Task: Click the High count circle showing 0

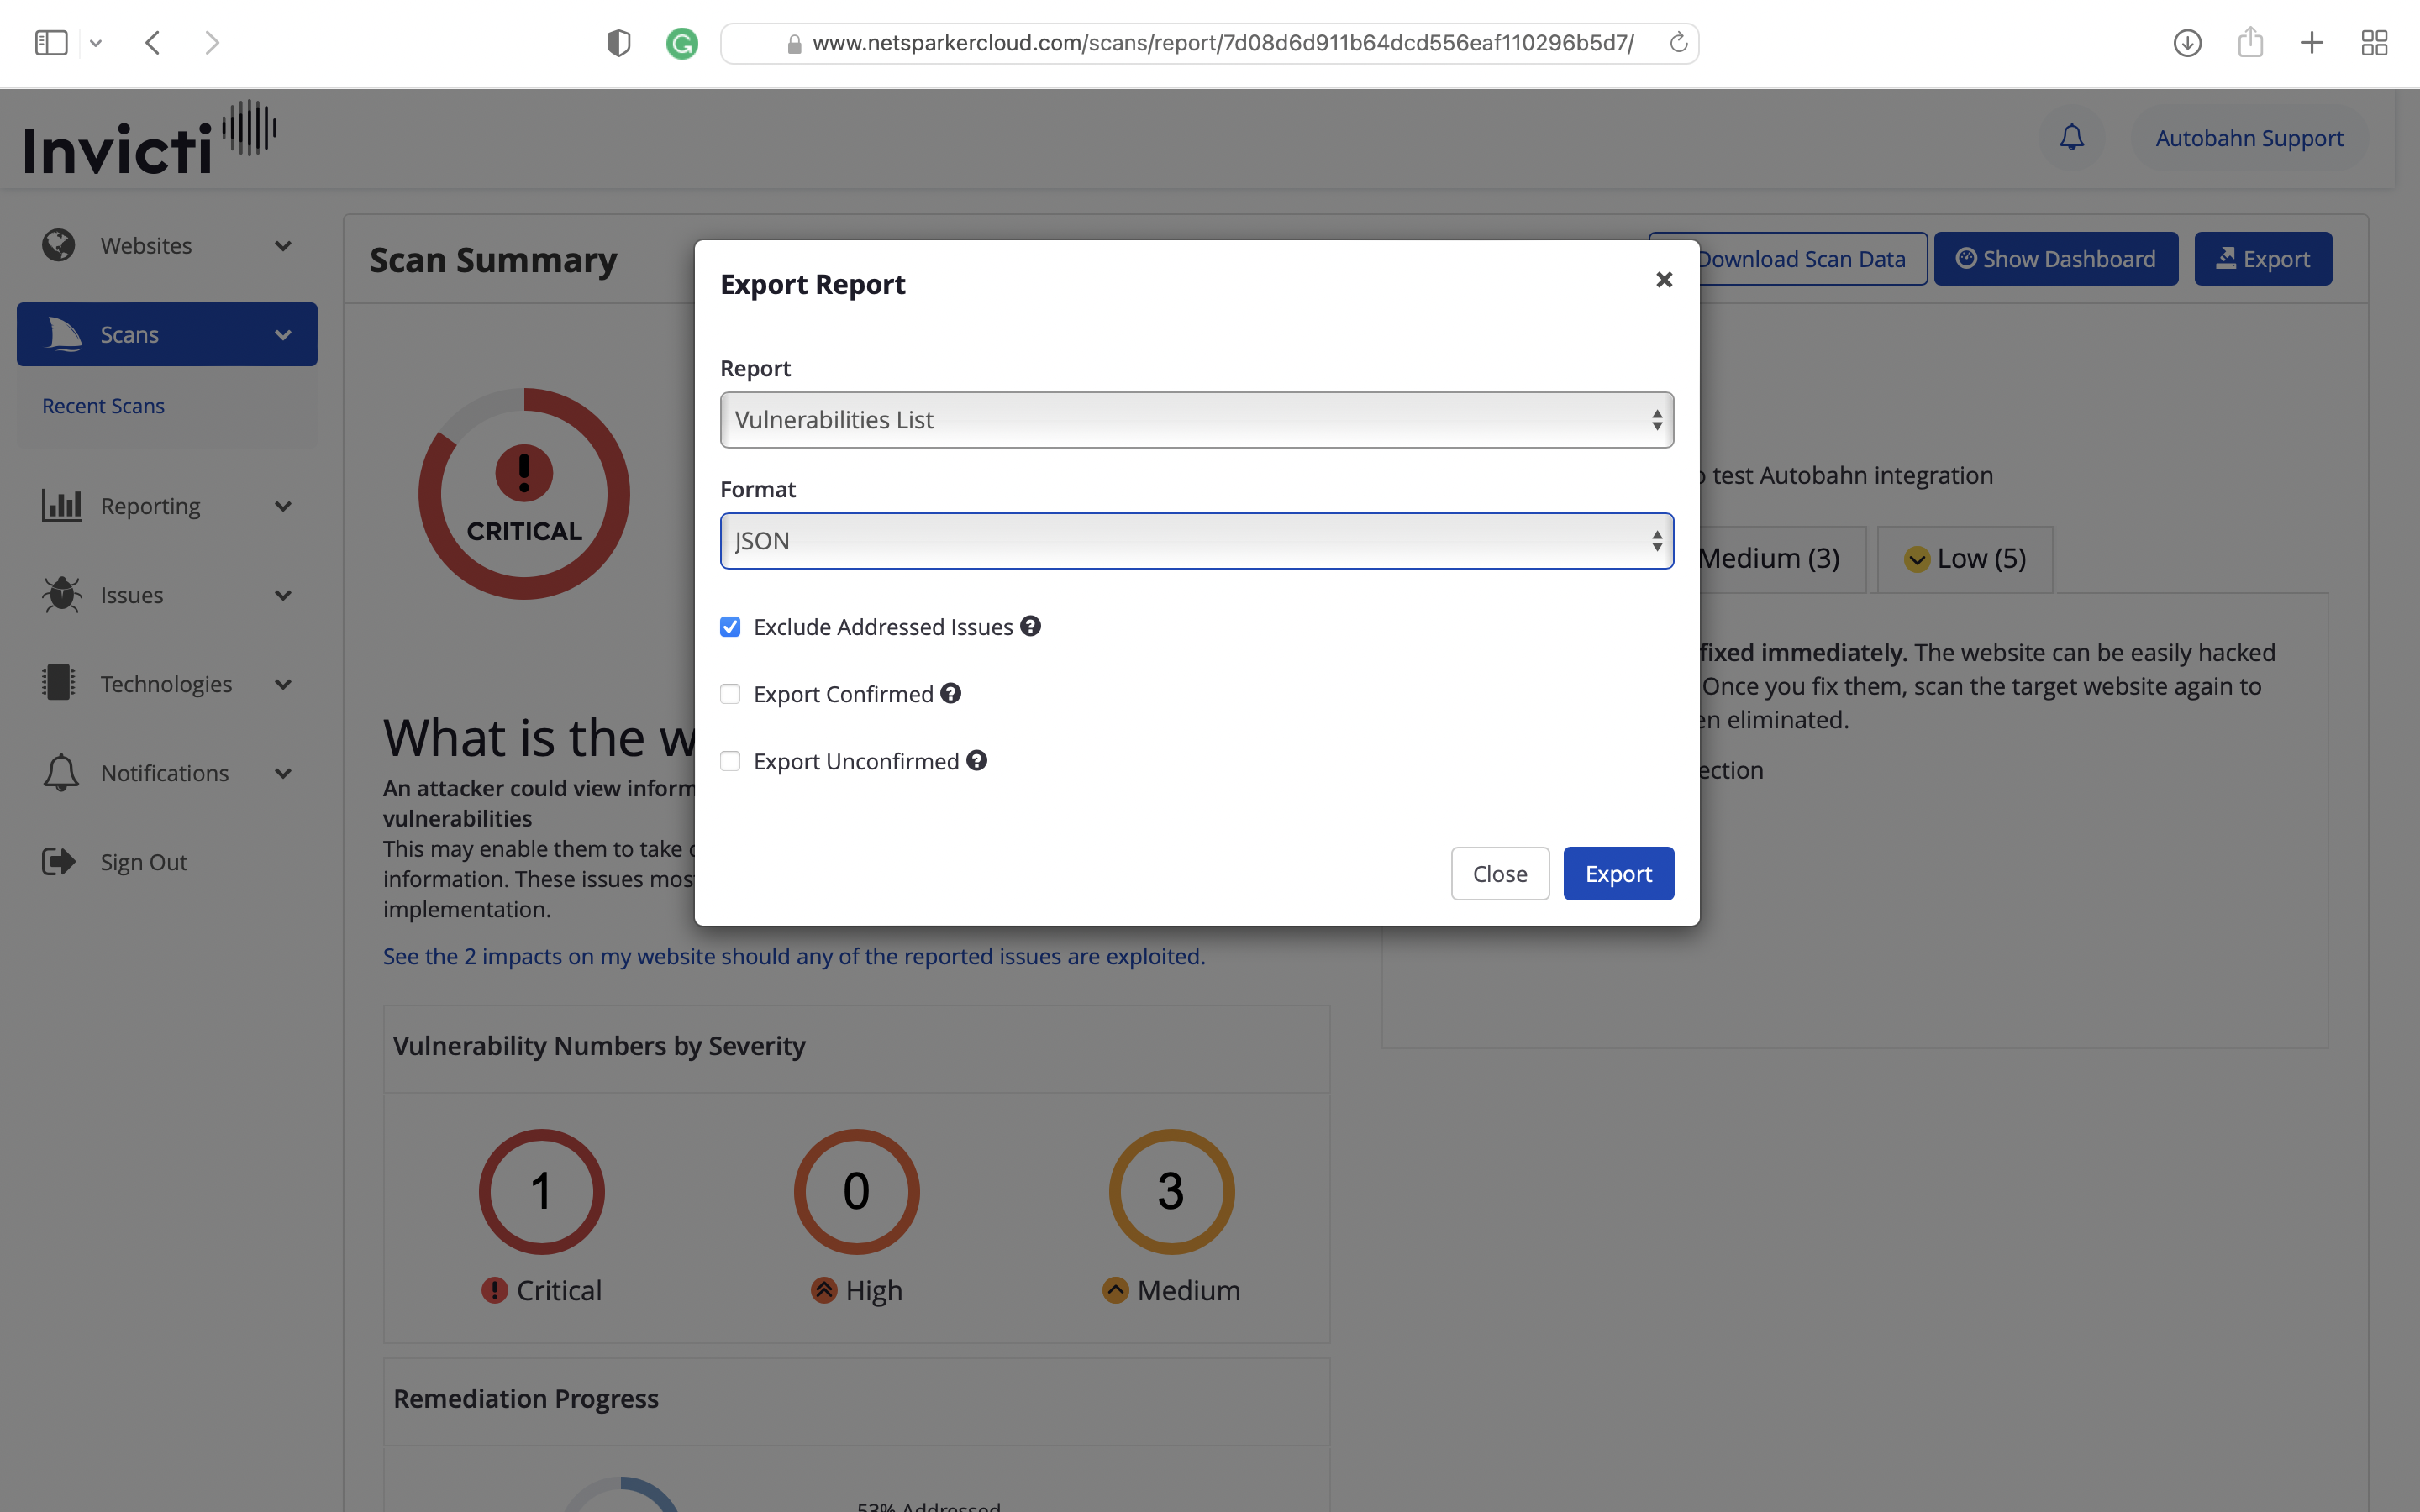Action: (x=856, y=1192)
